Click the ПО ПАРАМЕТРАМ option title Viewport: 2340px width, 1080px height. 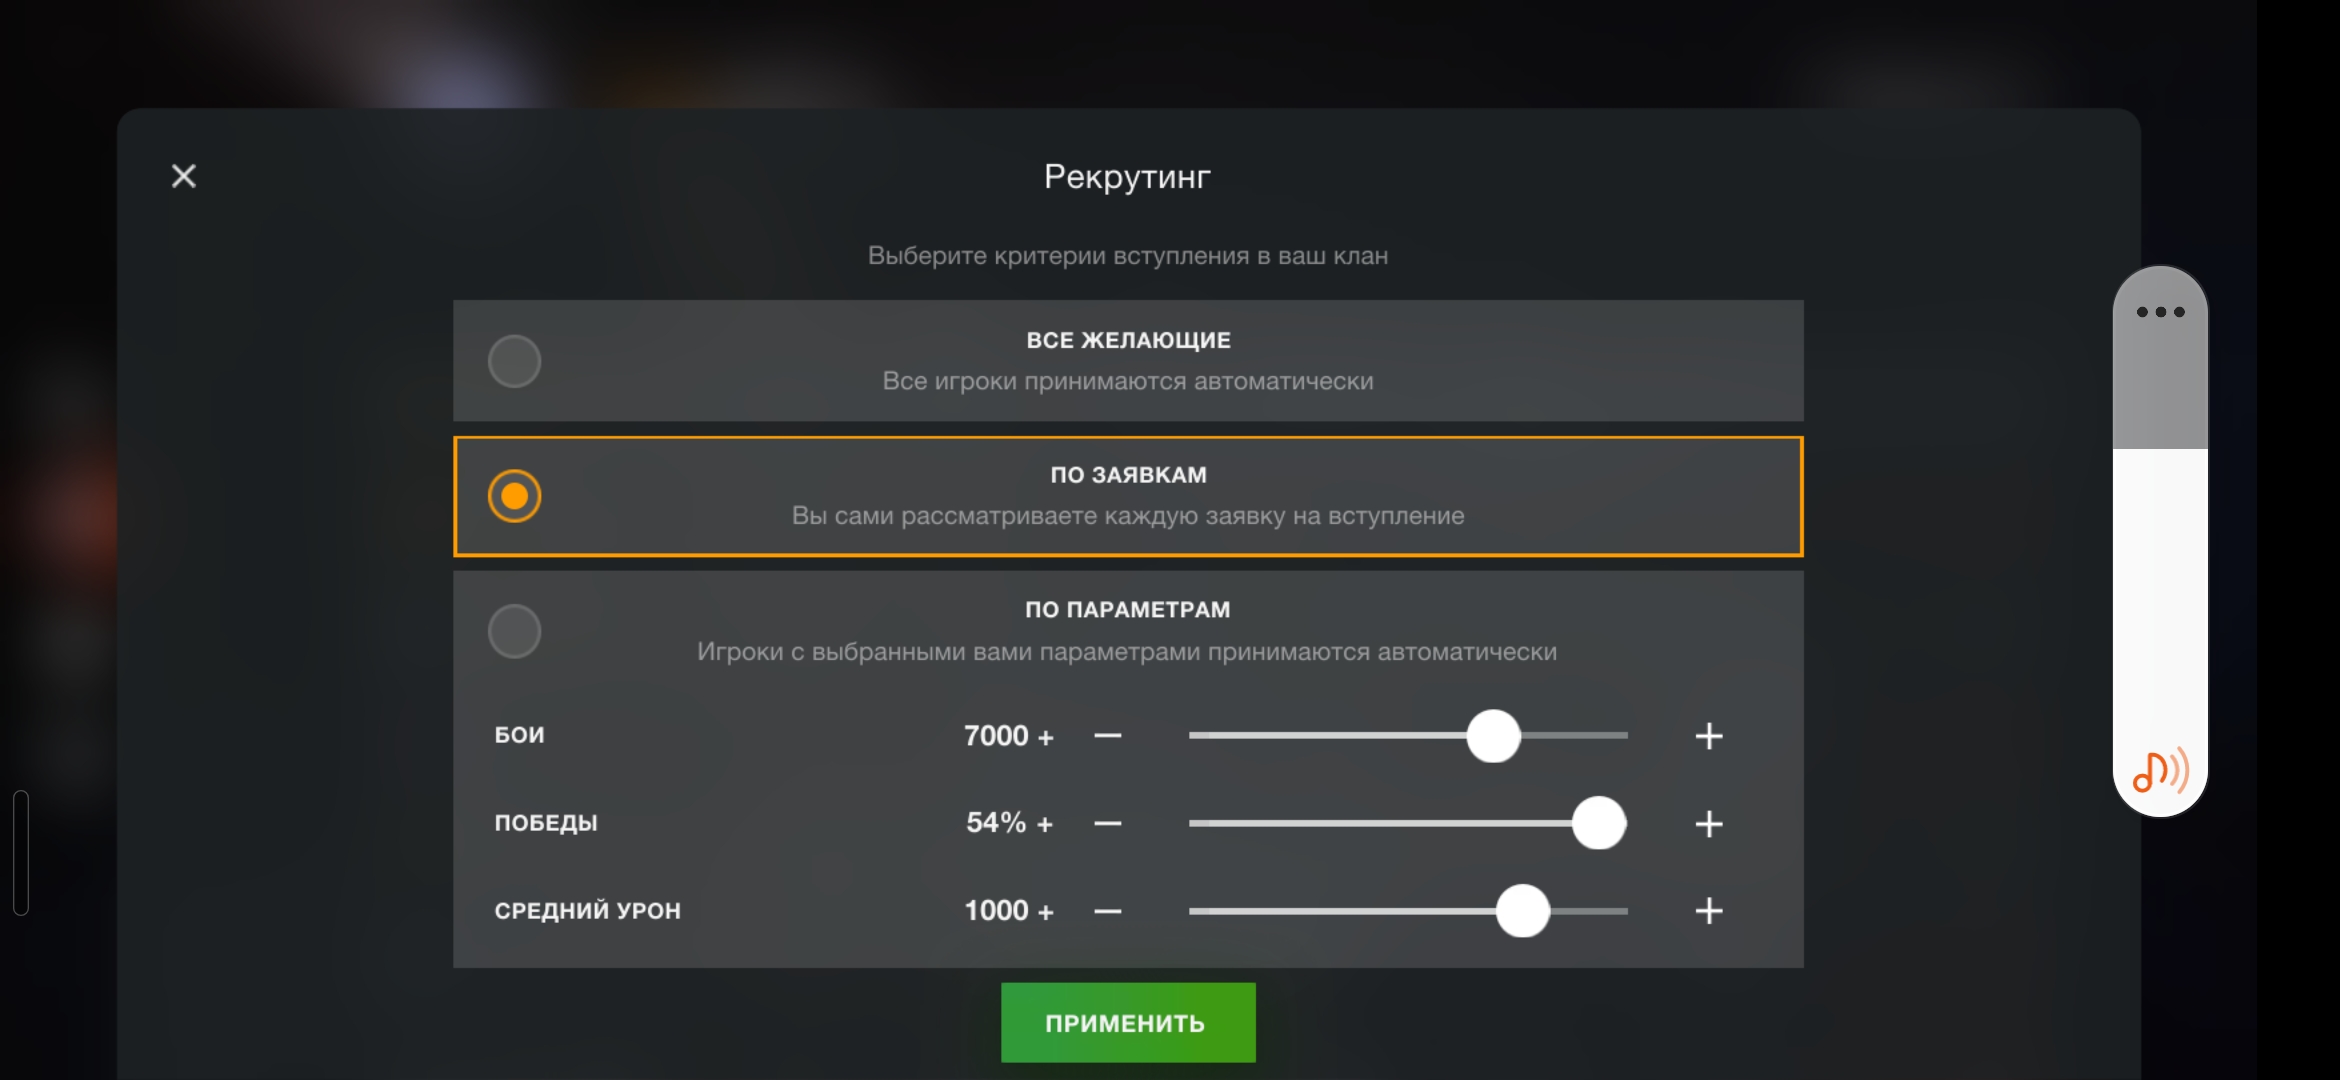click(x=1128, y=609)
